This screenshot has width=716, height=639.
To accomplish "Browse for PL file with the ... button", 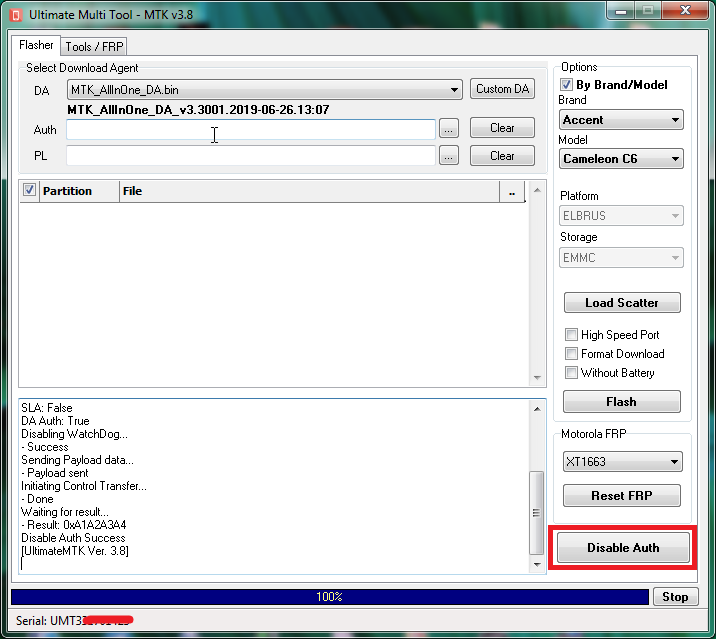I will [x=448, y=156].
